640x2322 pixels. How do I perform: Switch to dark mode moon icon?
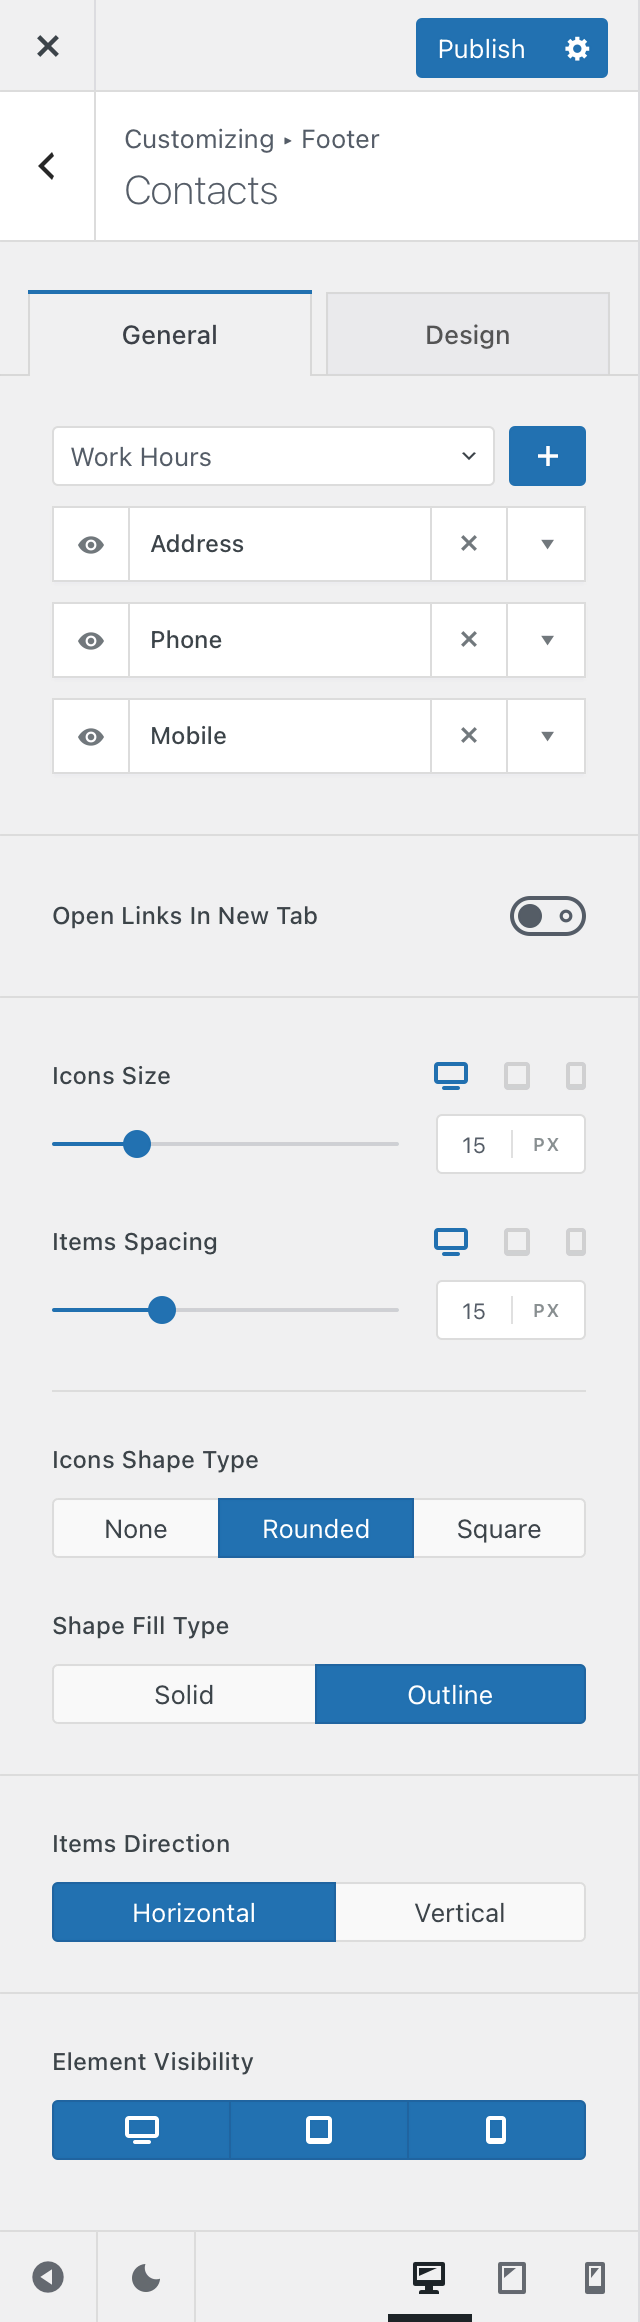(x=146, y=2277)
